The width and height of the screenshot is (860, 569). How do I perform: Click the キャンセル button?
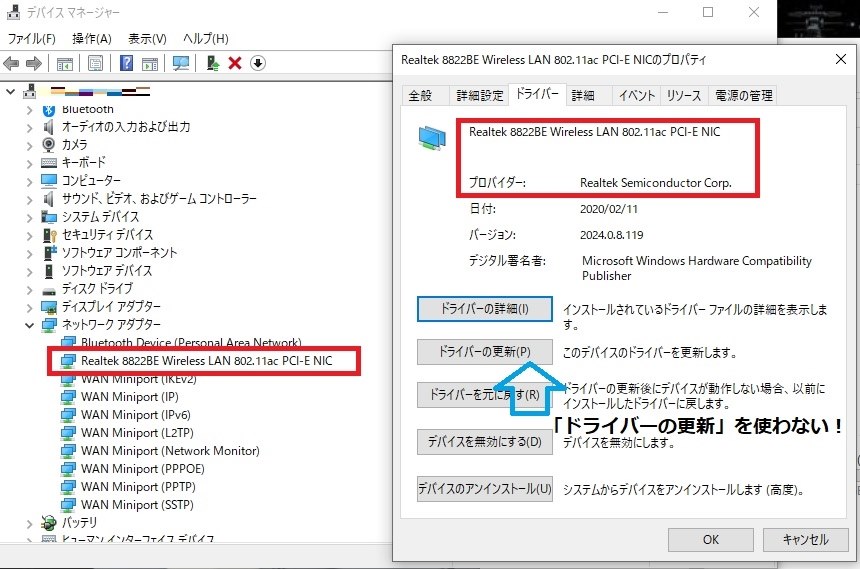(x=805, y=539)
